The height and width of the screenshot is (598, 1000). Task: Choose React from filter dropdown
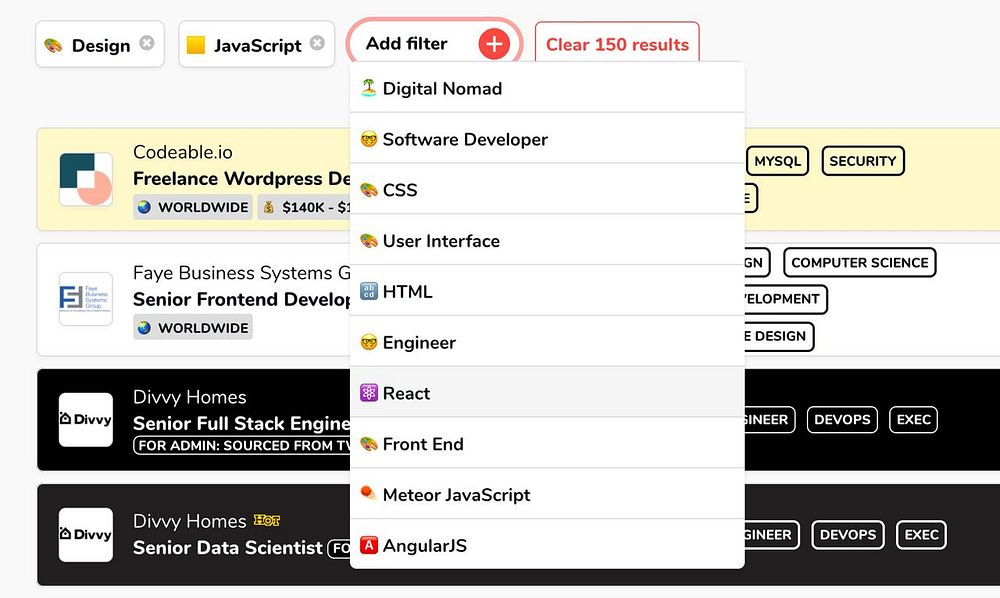click(x=547, y=393)
